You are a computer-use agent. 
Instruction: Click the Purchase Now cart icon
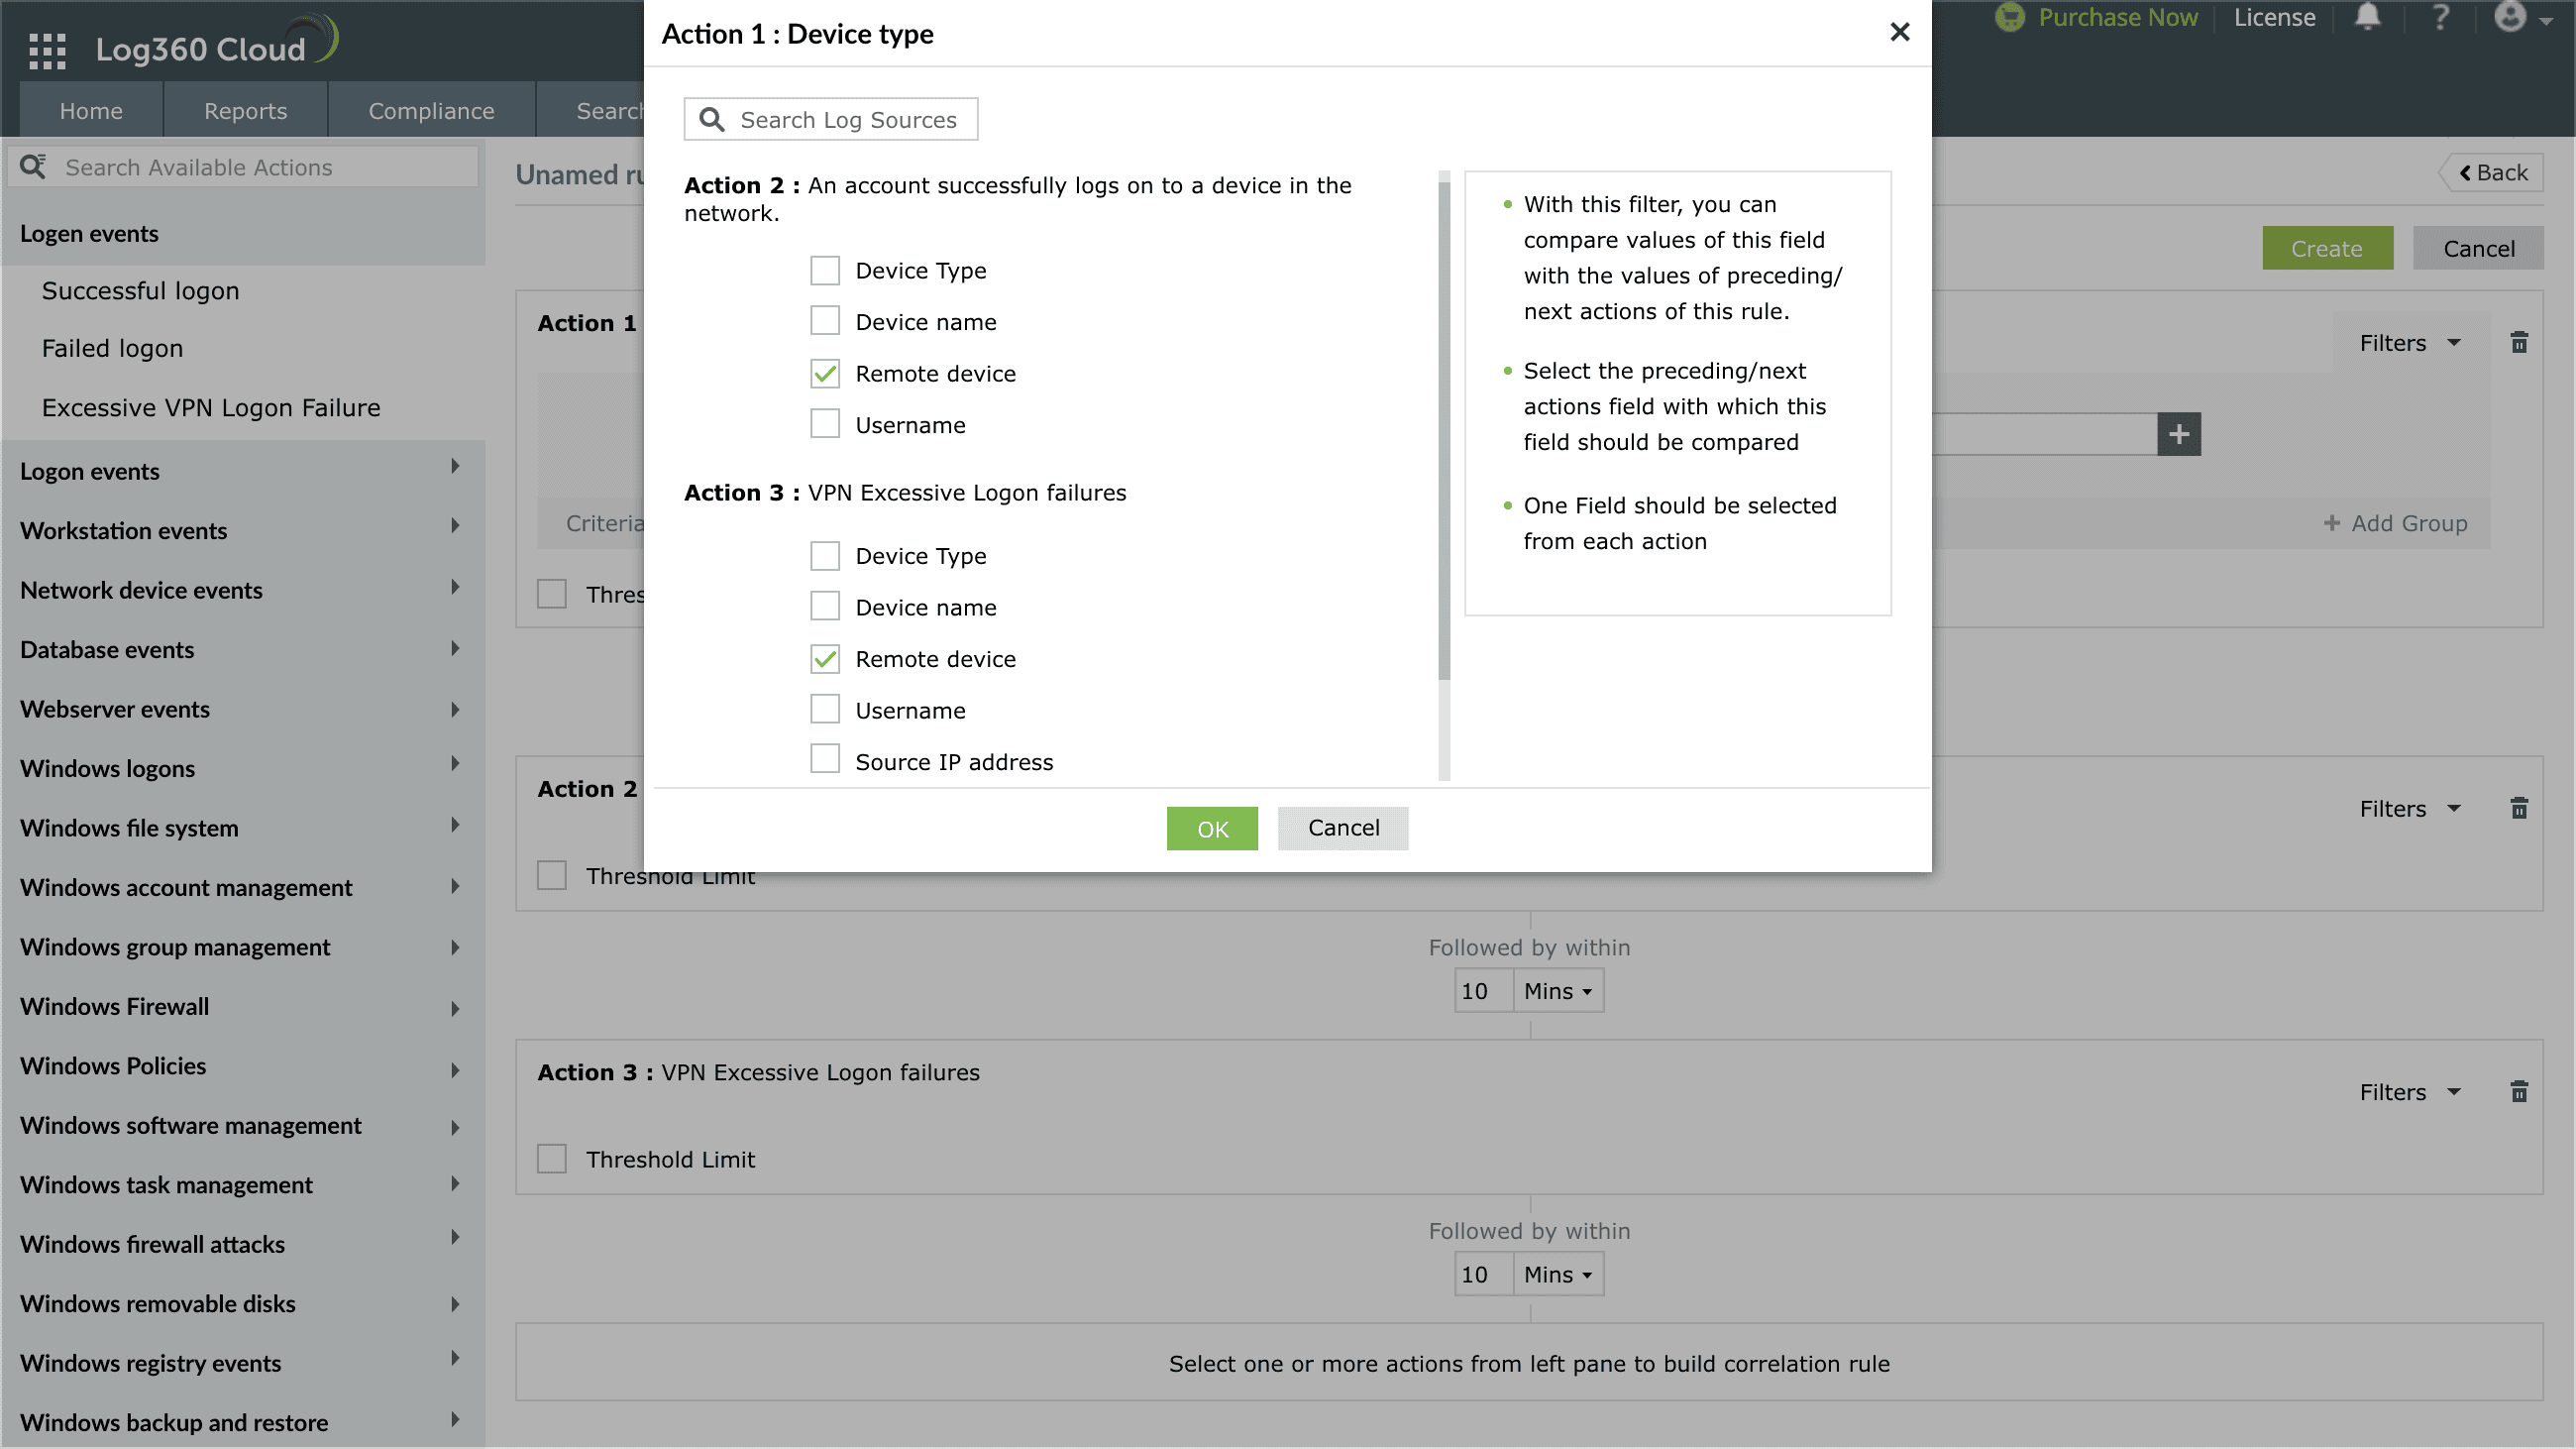tap(2009, 17)
